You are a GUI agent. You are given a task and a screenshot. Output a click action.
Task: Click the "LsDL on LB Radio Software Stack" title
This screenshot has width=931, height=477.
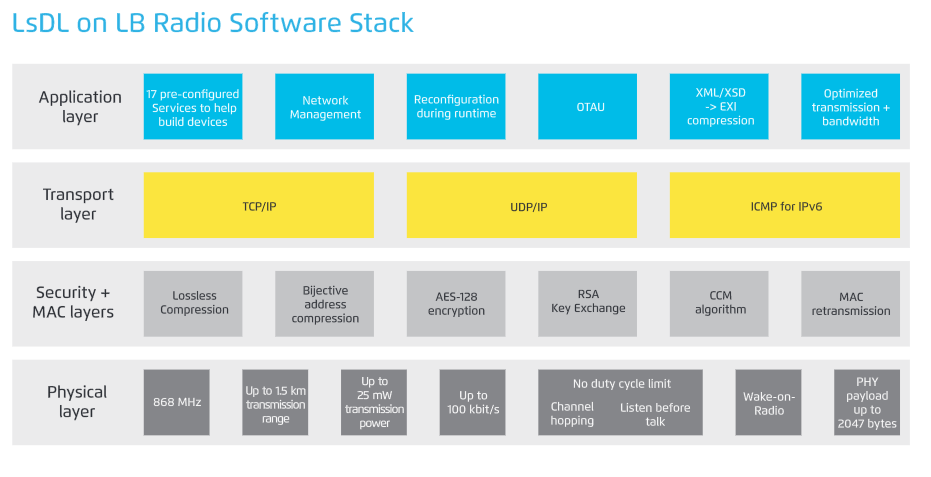213,24
